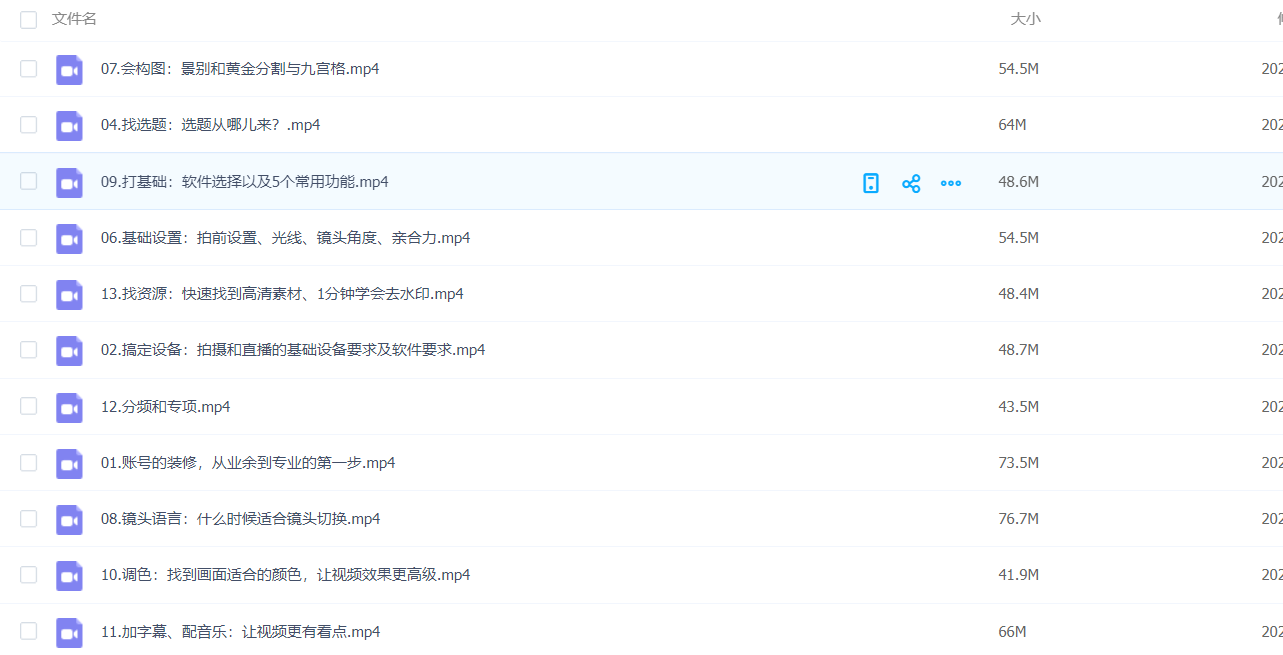This screenshot has height=655, width=1283.
Task: Open 01.账号的装修 file name link
Action: (x=248, y=463)
